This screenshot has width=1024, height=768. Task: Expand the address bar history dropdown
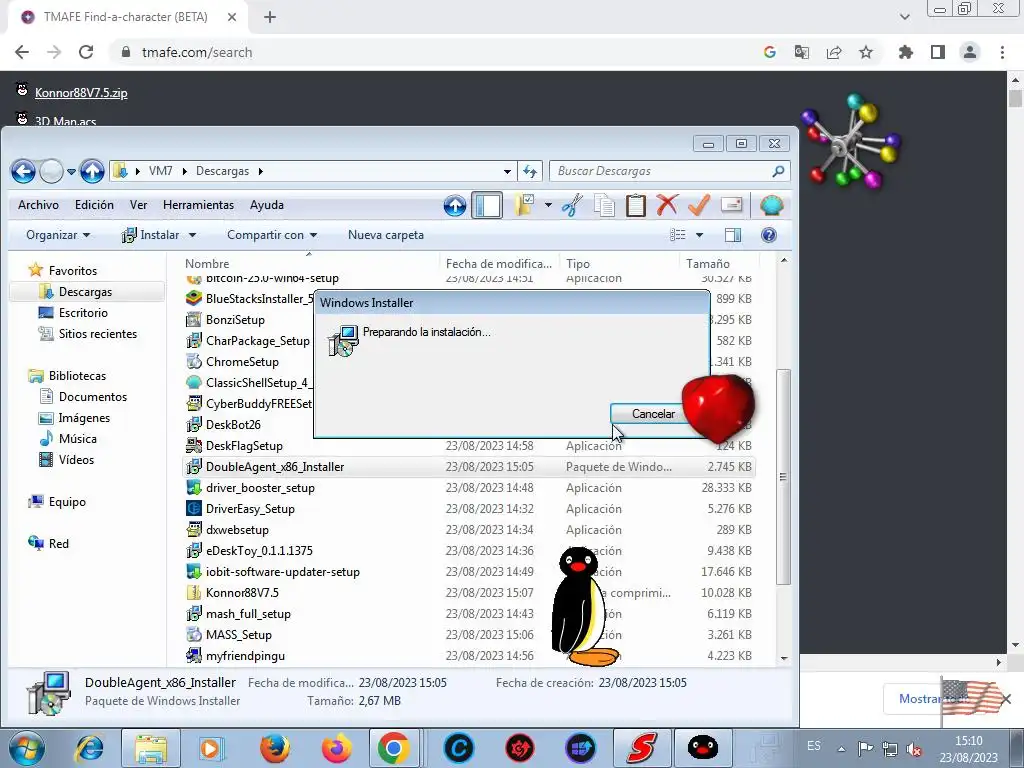[x=507, y=172]
